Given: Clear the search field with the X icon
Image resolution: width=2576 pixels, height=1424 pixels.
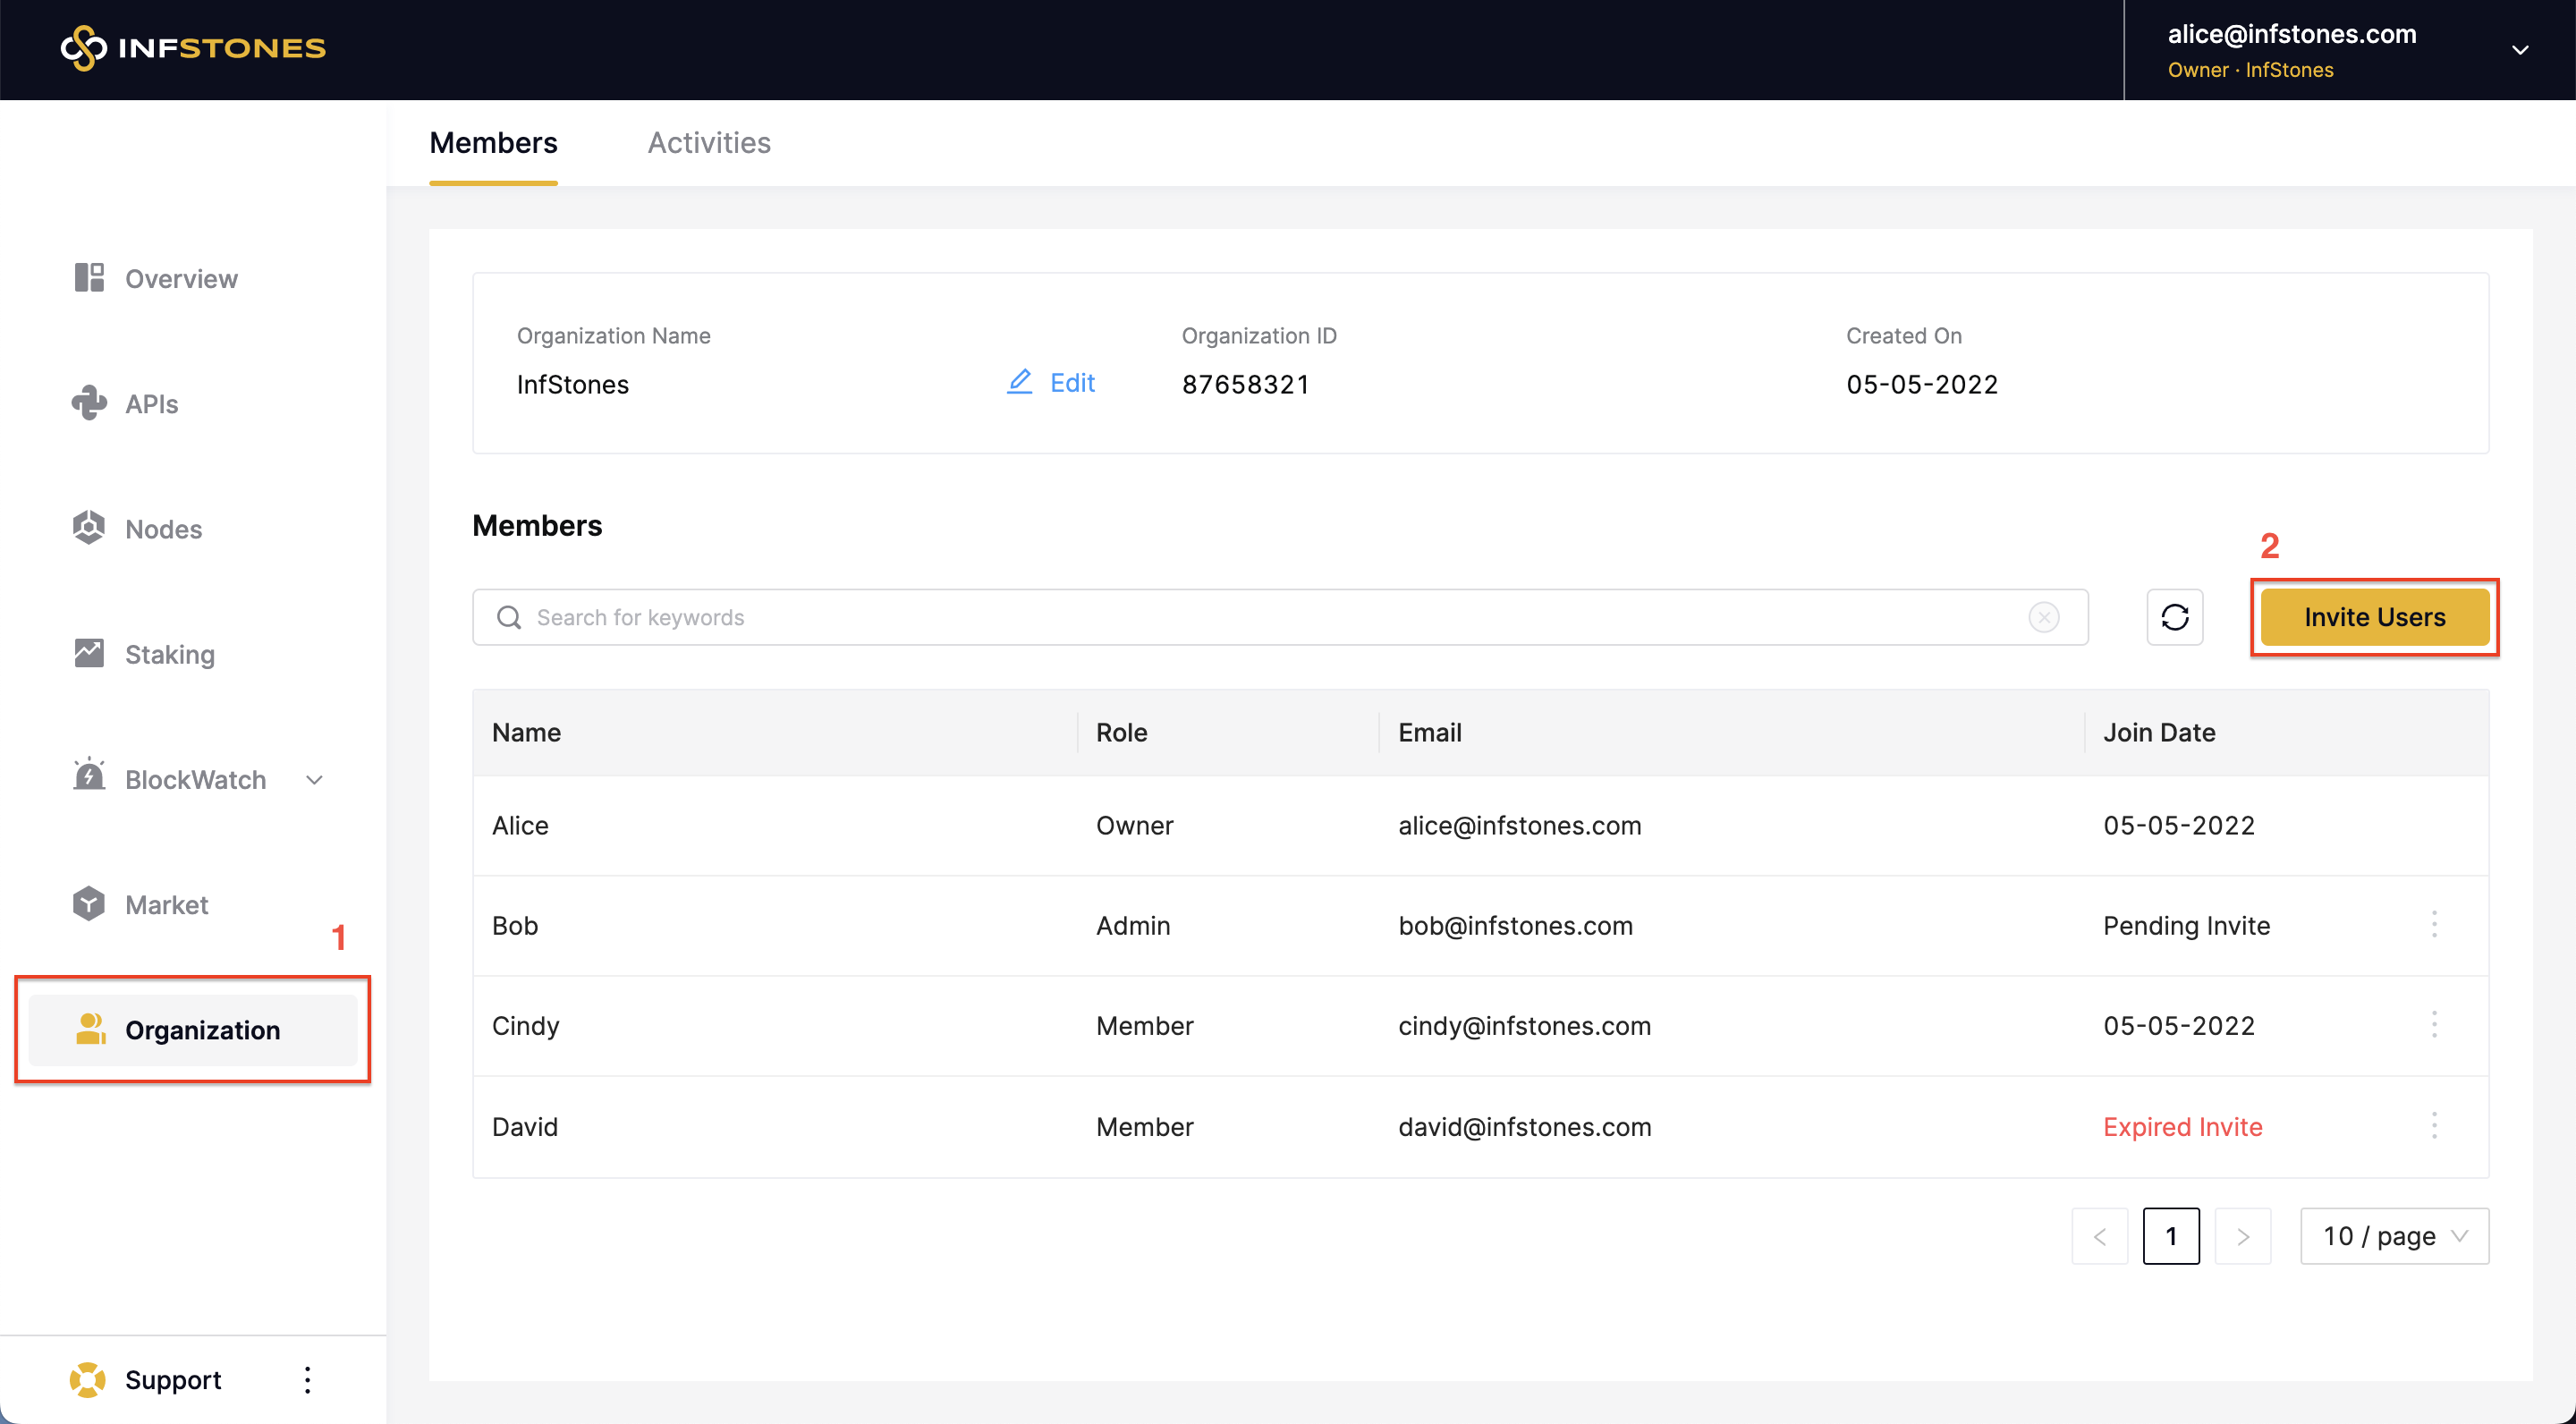Looking at the screenshot, I should click(2043, 617).
